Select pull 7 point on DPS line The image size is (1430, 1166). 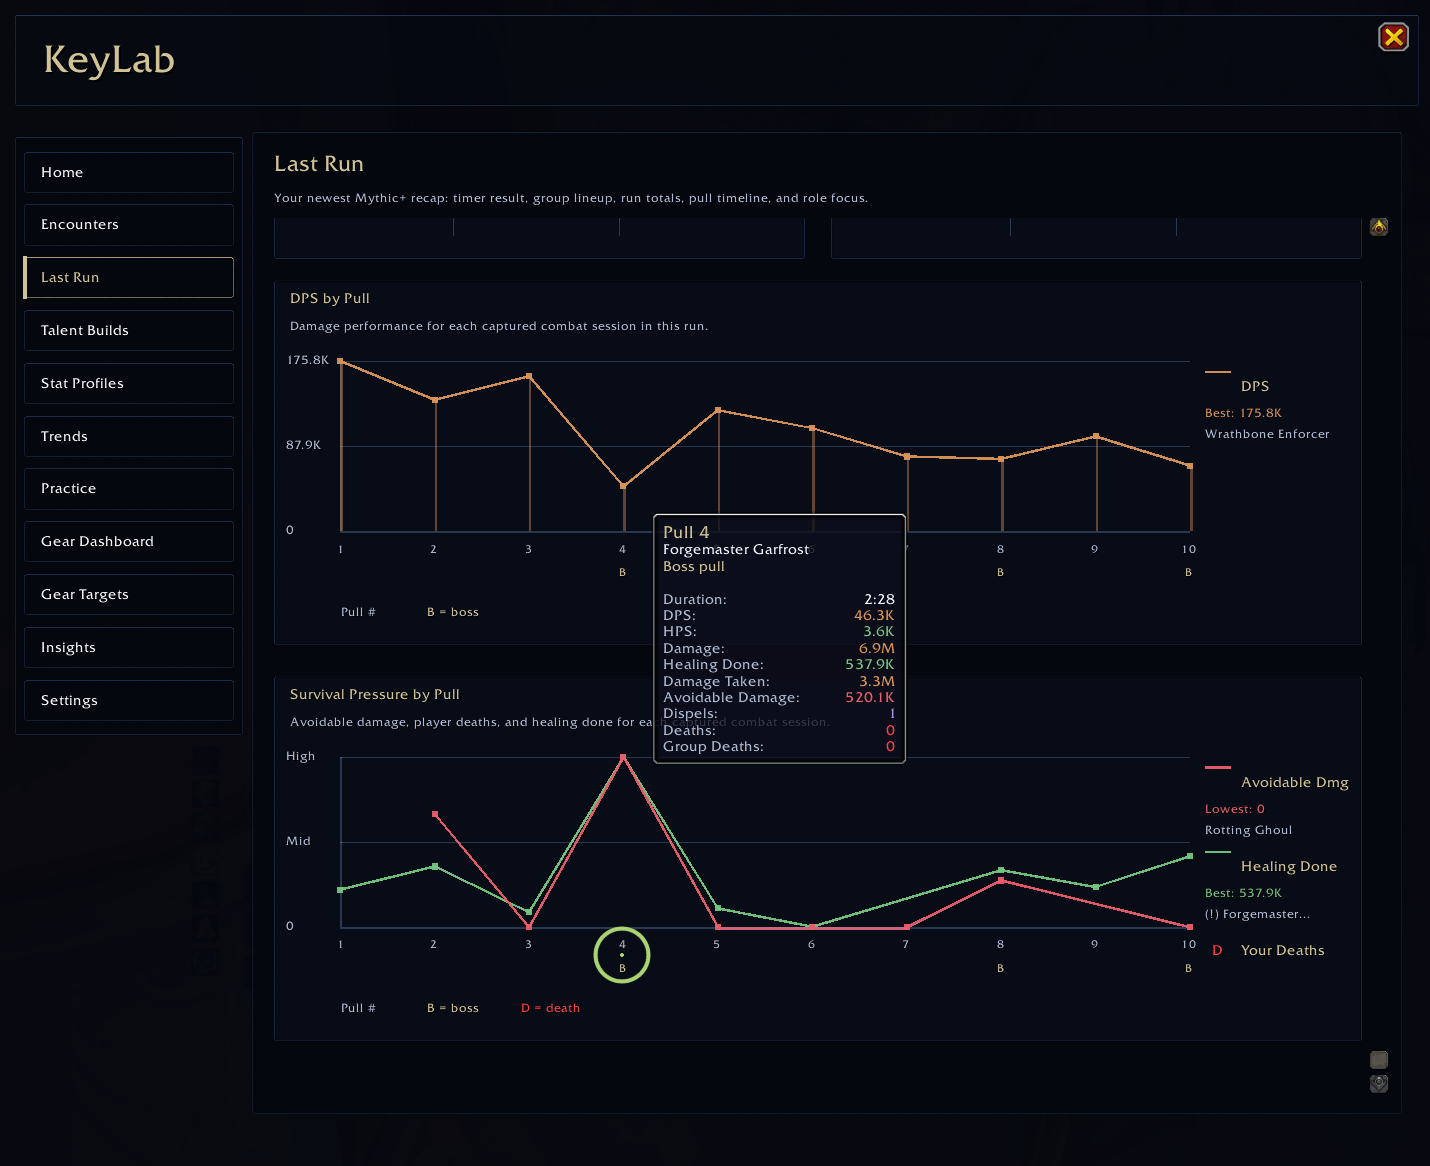907,456
